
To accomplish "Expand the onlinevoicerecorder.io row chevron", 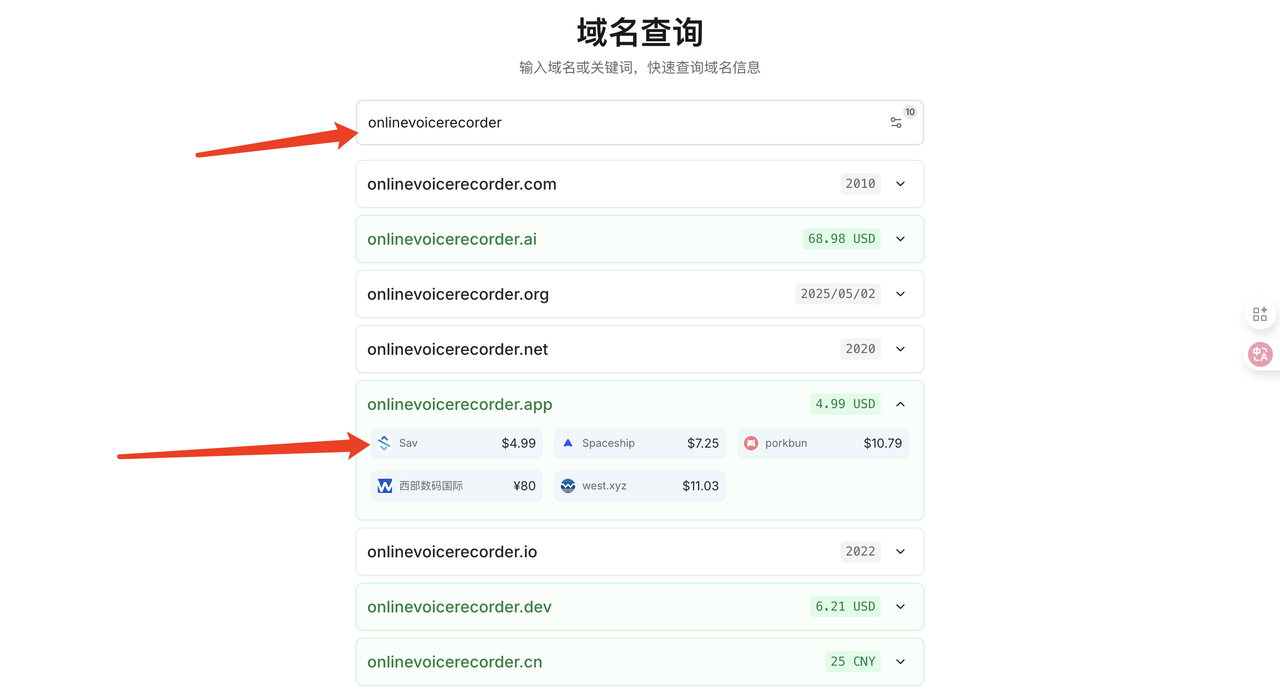I will click(x=900, y=551).
